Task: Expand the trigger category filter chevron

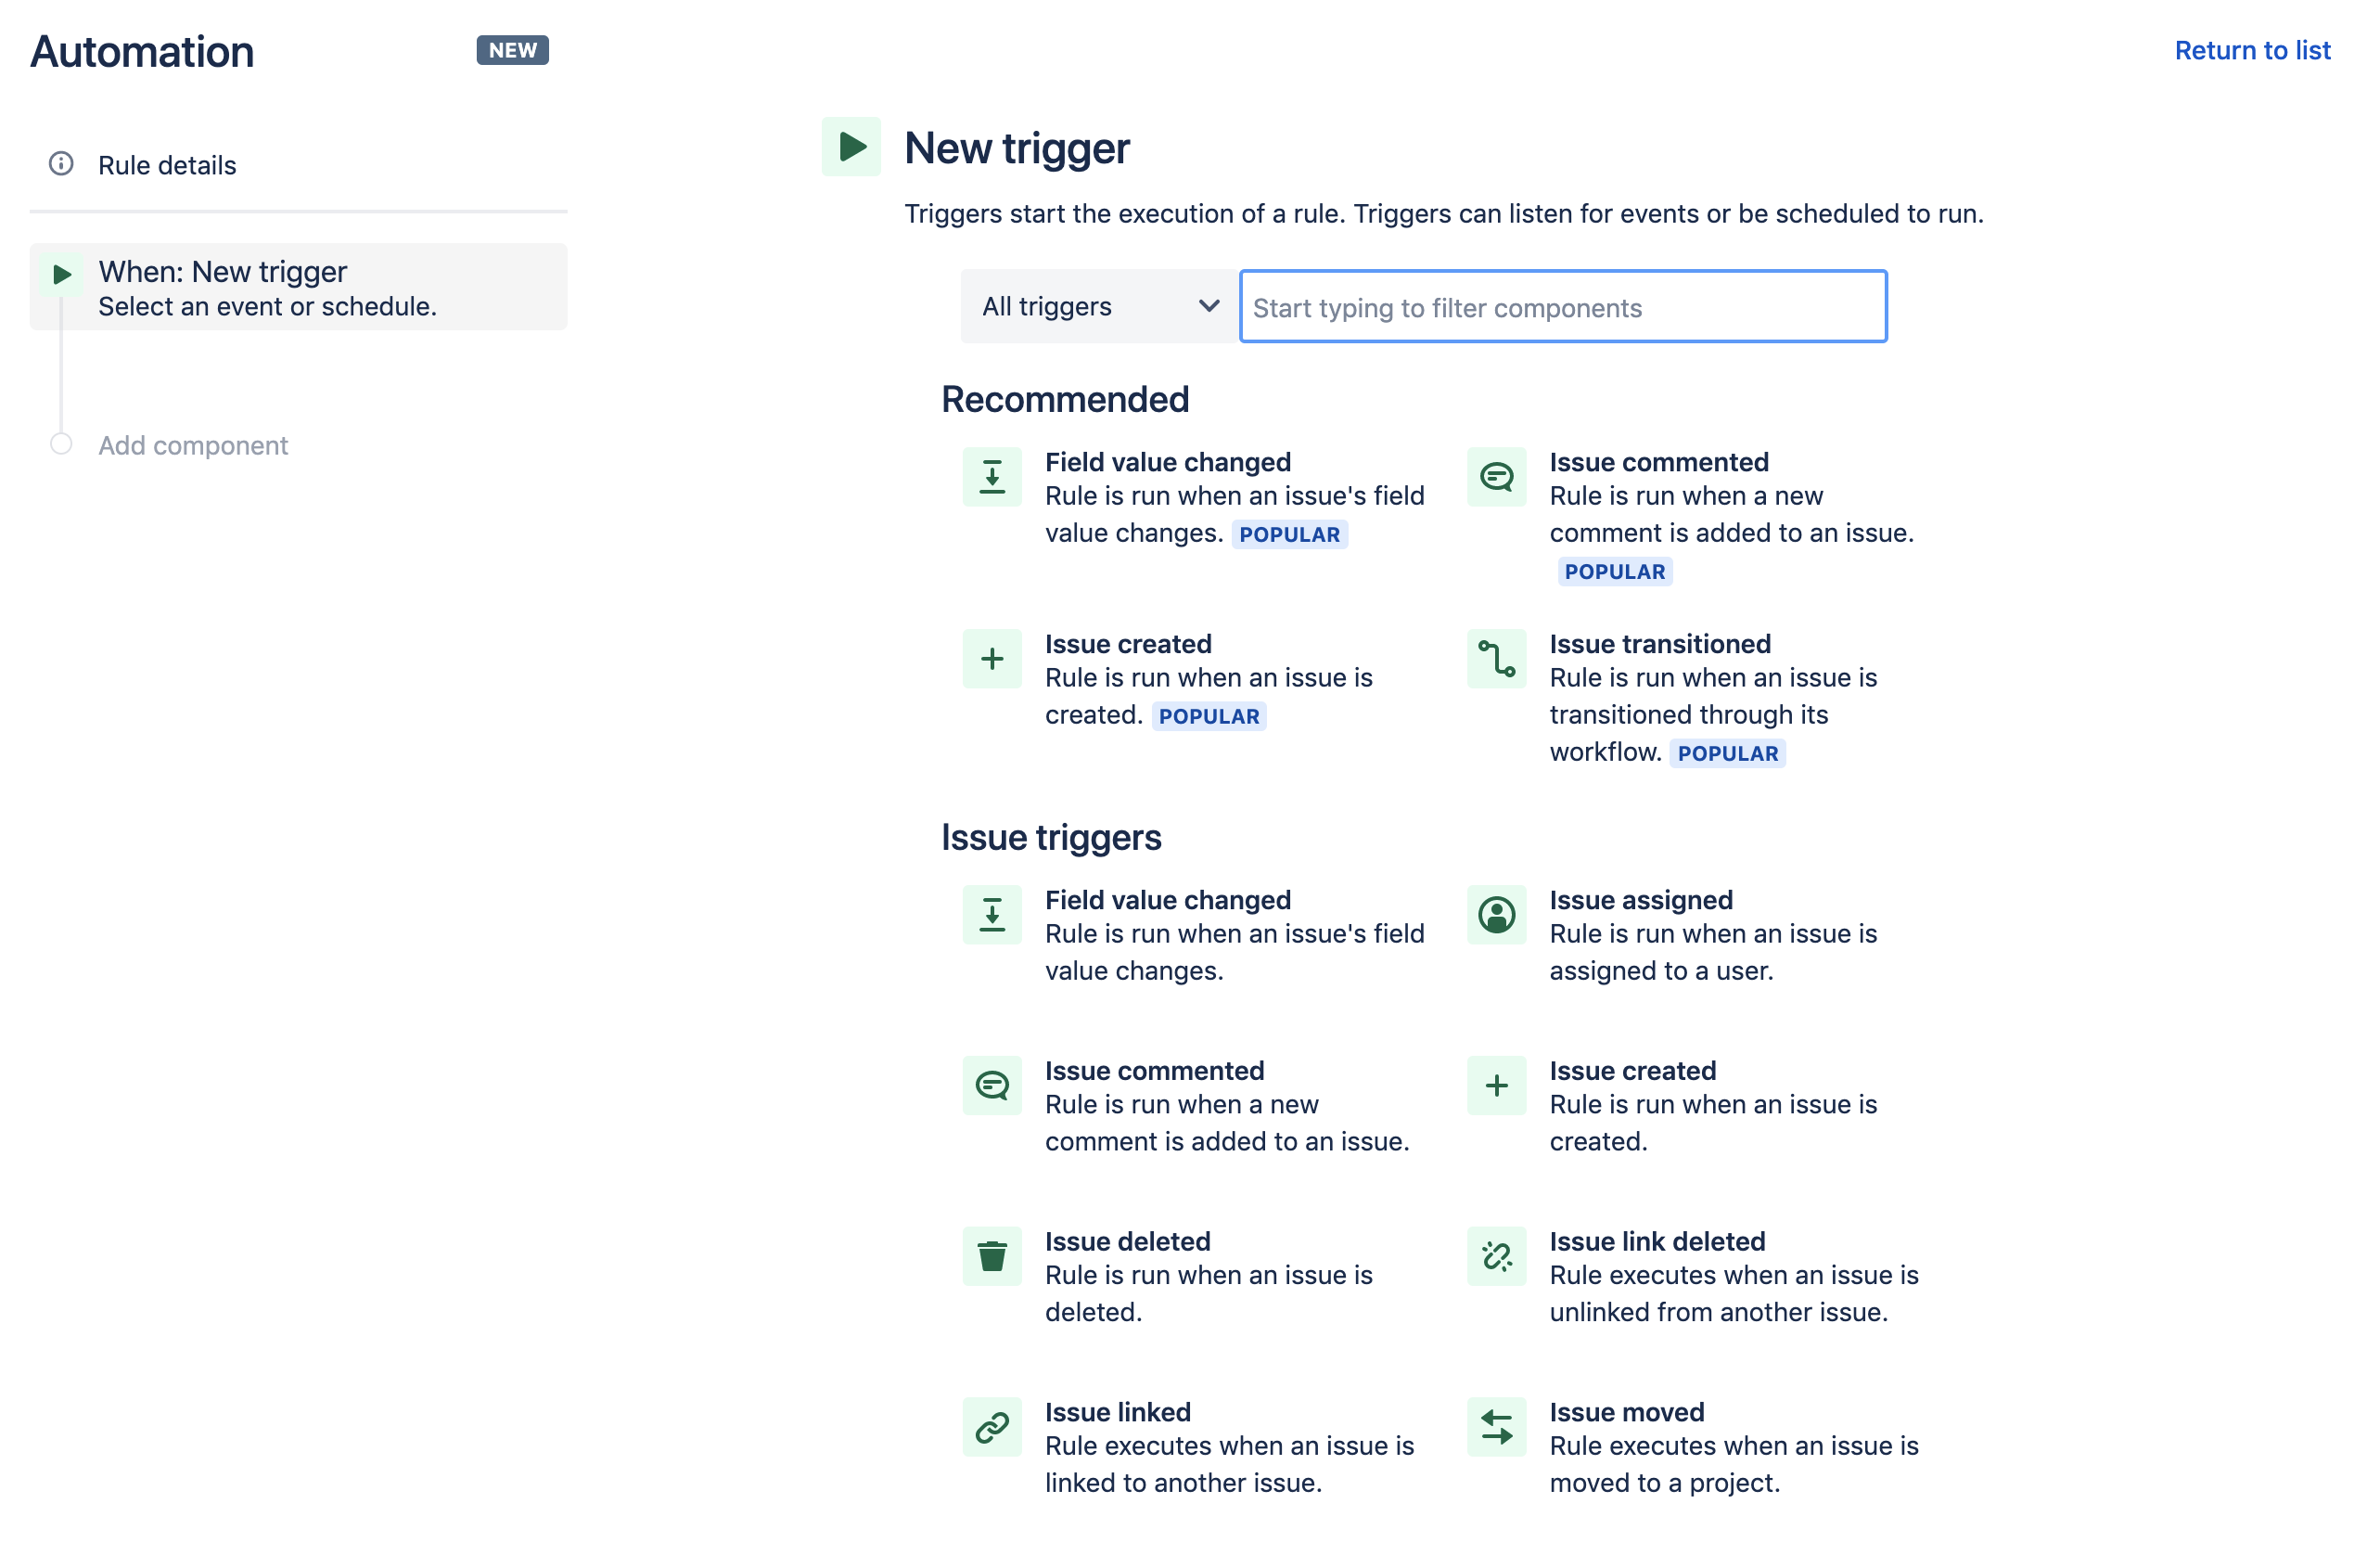Action: 1209,306
